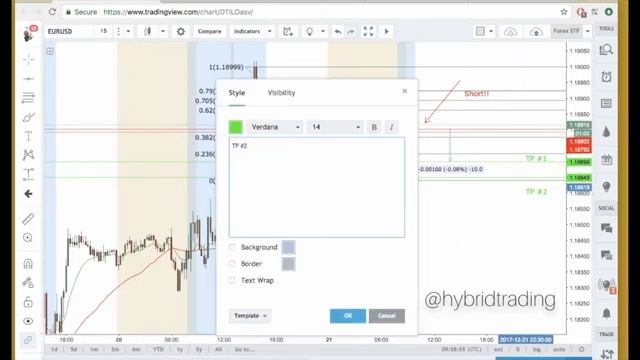Screen dimensions: 640x360
Task: Expand the Forex STF layout dropdown
Action: click(x=588, y=31)
